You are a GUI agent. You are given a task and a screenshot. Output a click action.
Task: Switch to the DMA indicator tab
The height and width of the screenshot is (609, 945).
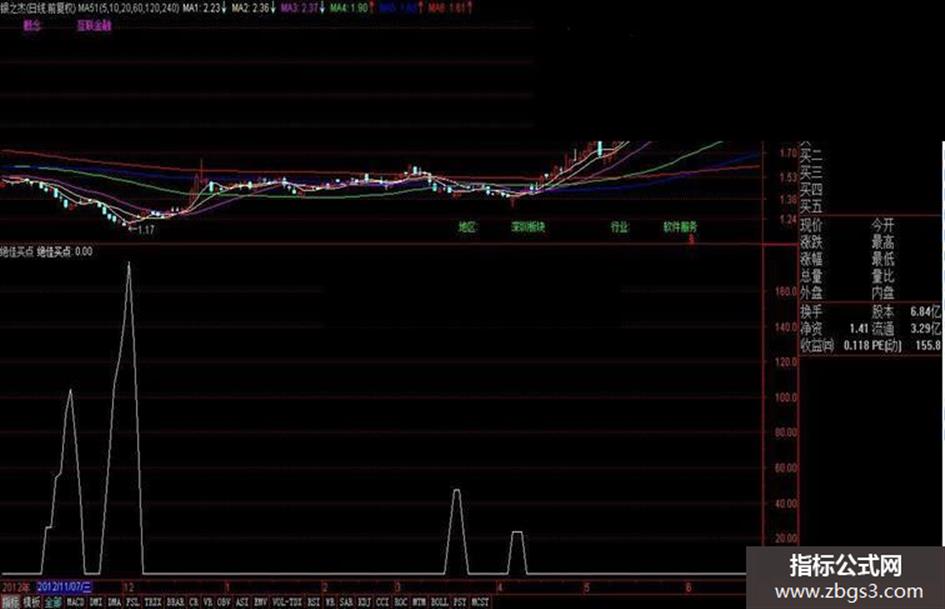pos(115,602)
